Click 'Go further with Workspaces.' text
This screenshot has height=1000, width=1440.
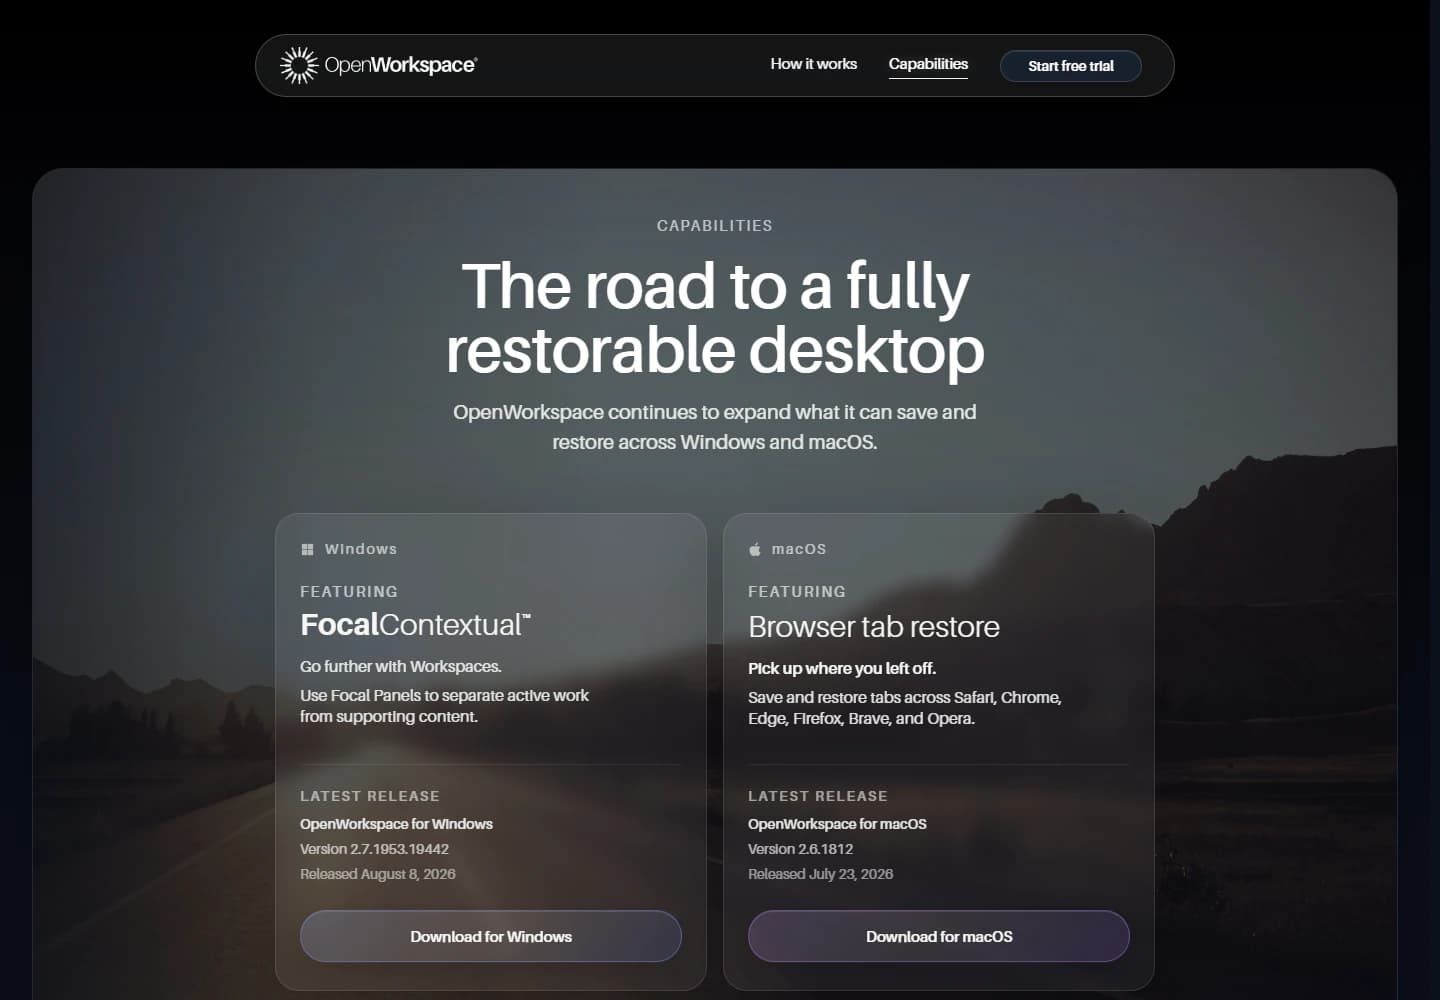[401, 666]
